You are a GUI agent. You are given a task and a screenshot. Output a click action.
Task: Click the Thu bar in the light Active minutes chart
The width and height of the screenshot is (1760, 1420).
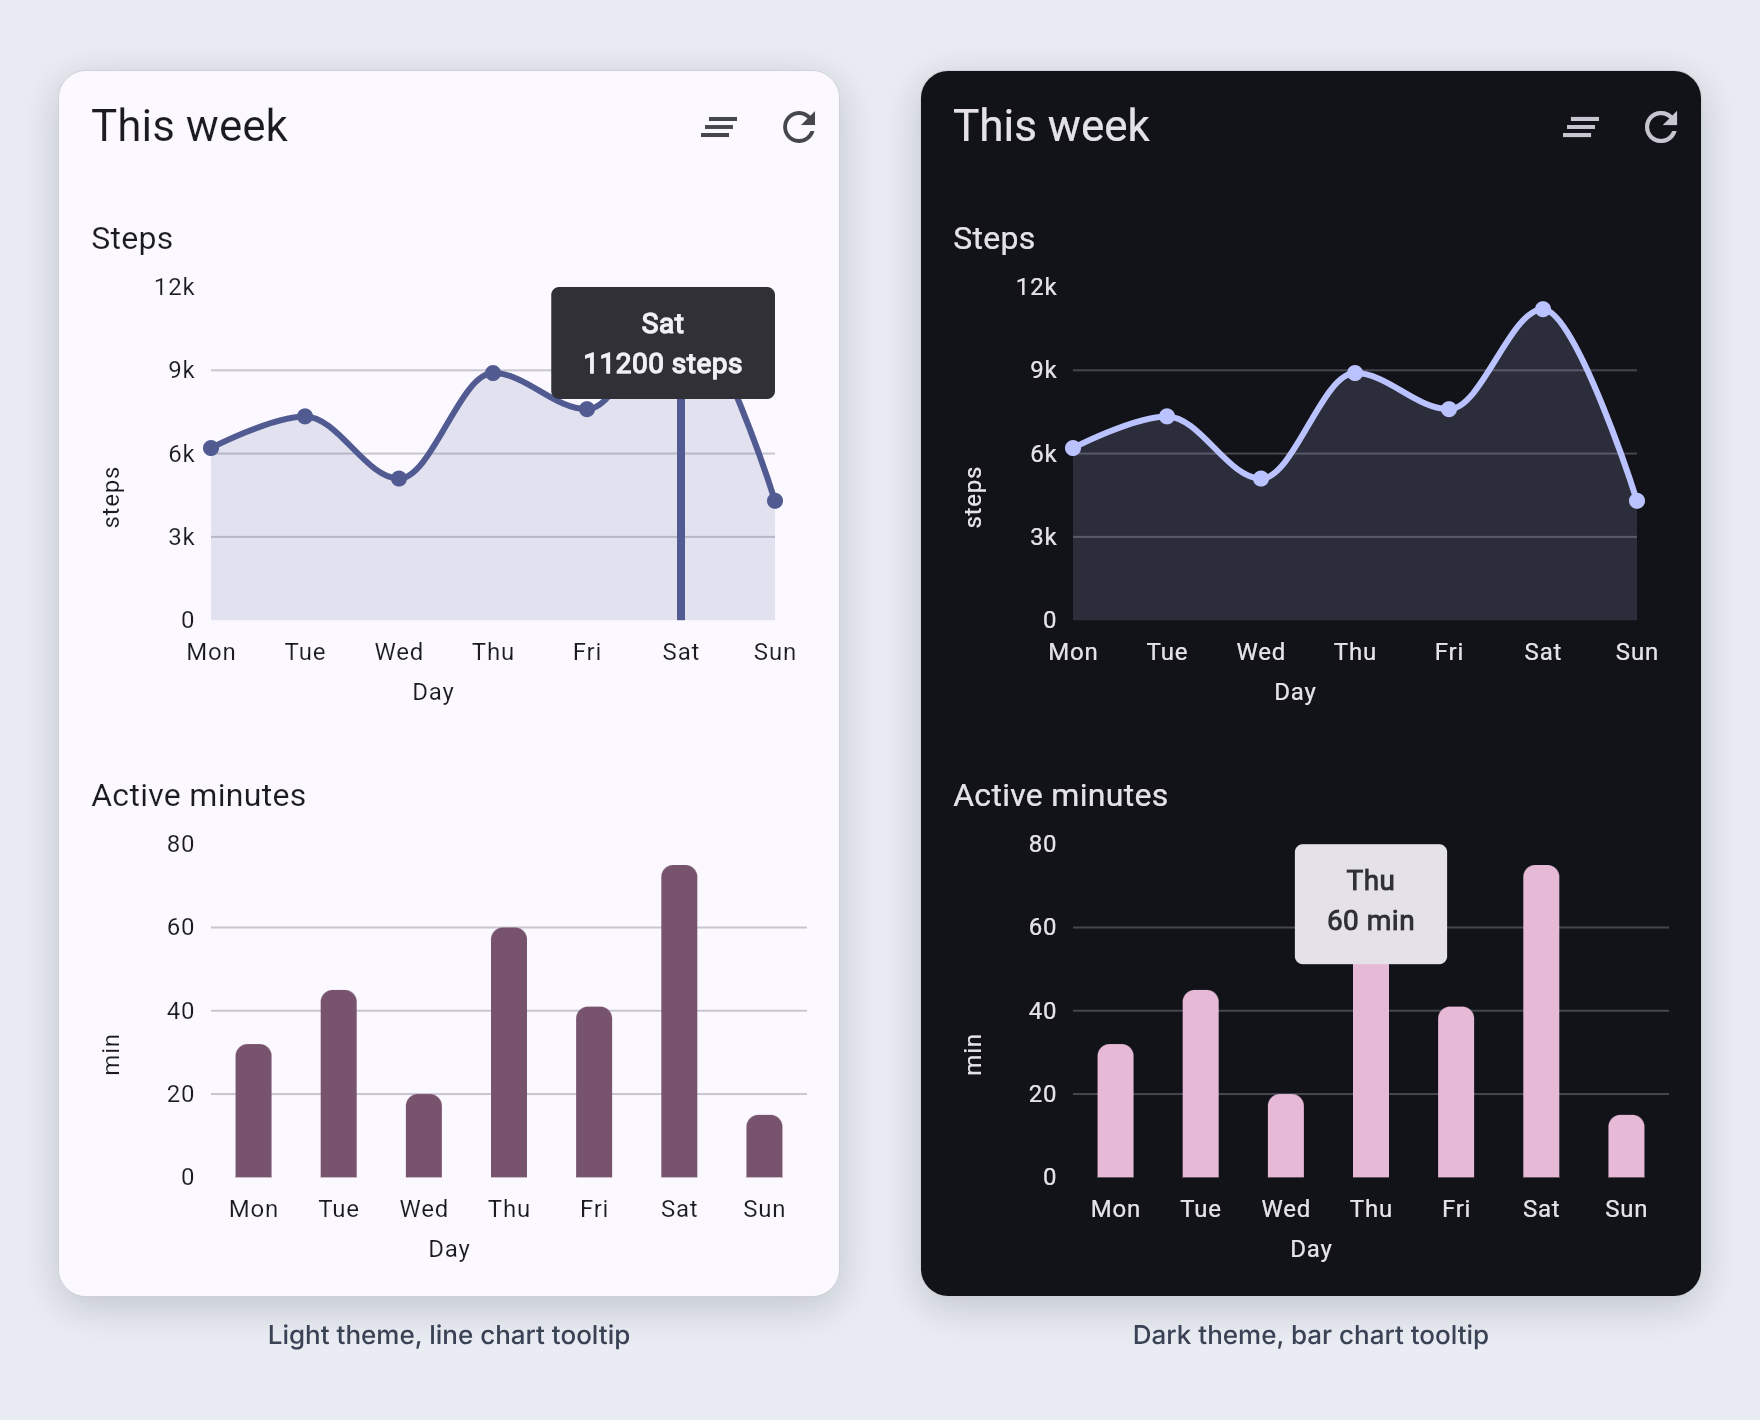(x=509, y=1052)
